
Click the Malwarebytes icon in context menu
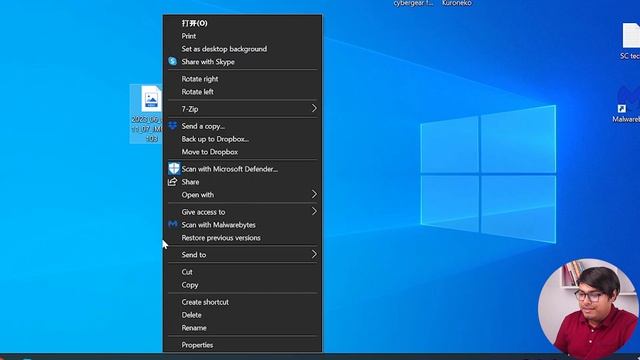pyautogui.click(x=173, y=224)
